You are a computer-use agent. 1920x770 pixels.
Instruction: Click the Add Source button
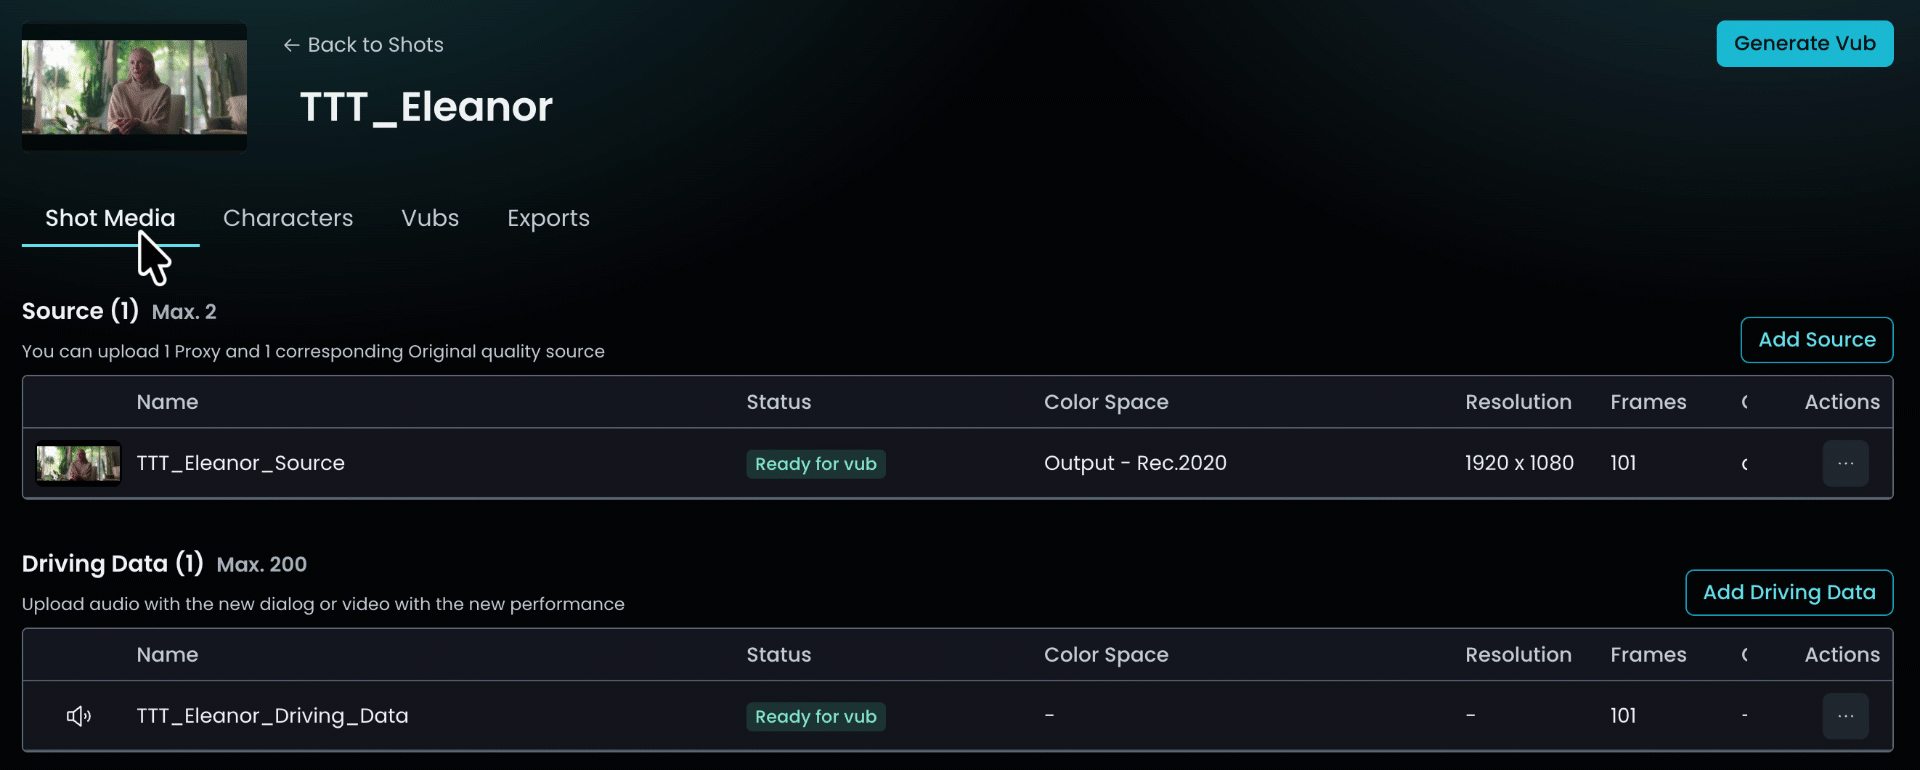[1817, 340]
